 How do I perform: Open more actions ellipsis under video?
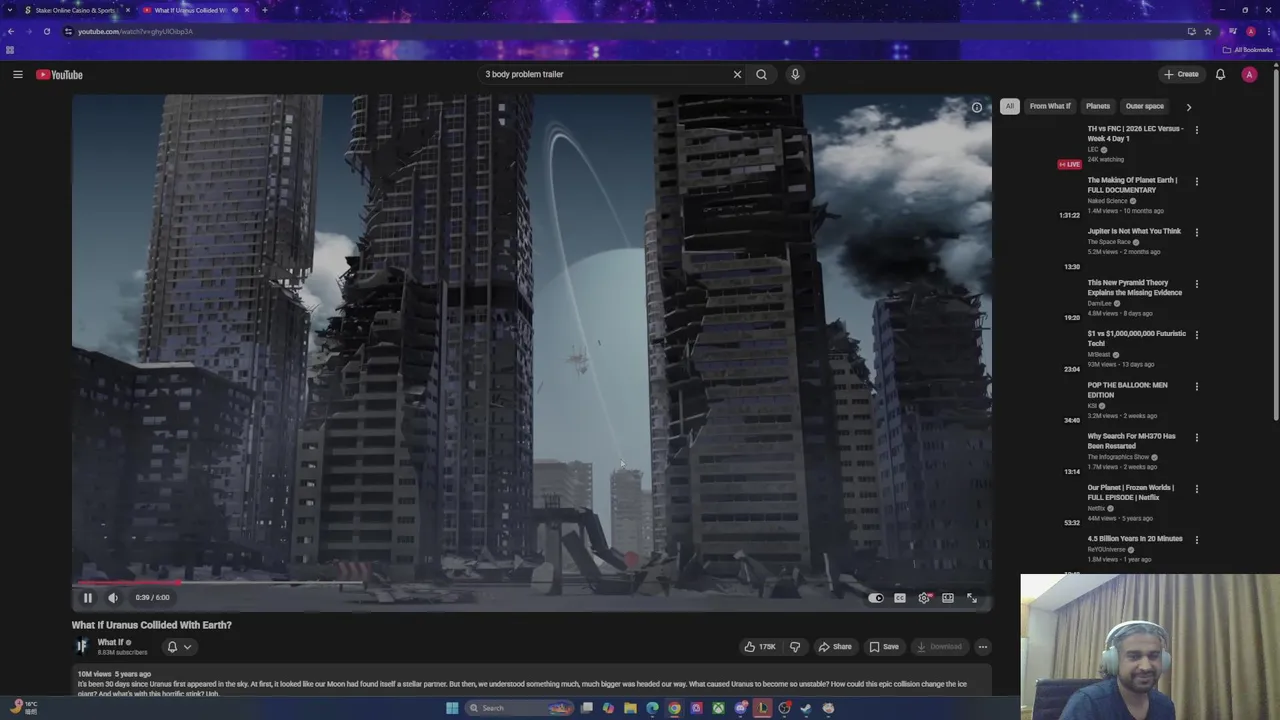pos(983,647)
